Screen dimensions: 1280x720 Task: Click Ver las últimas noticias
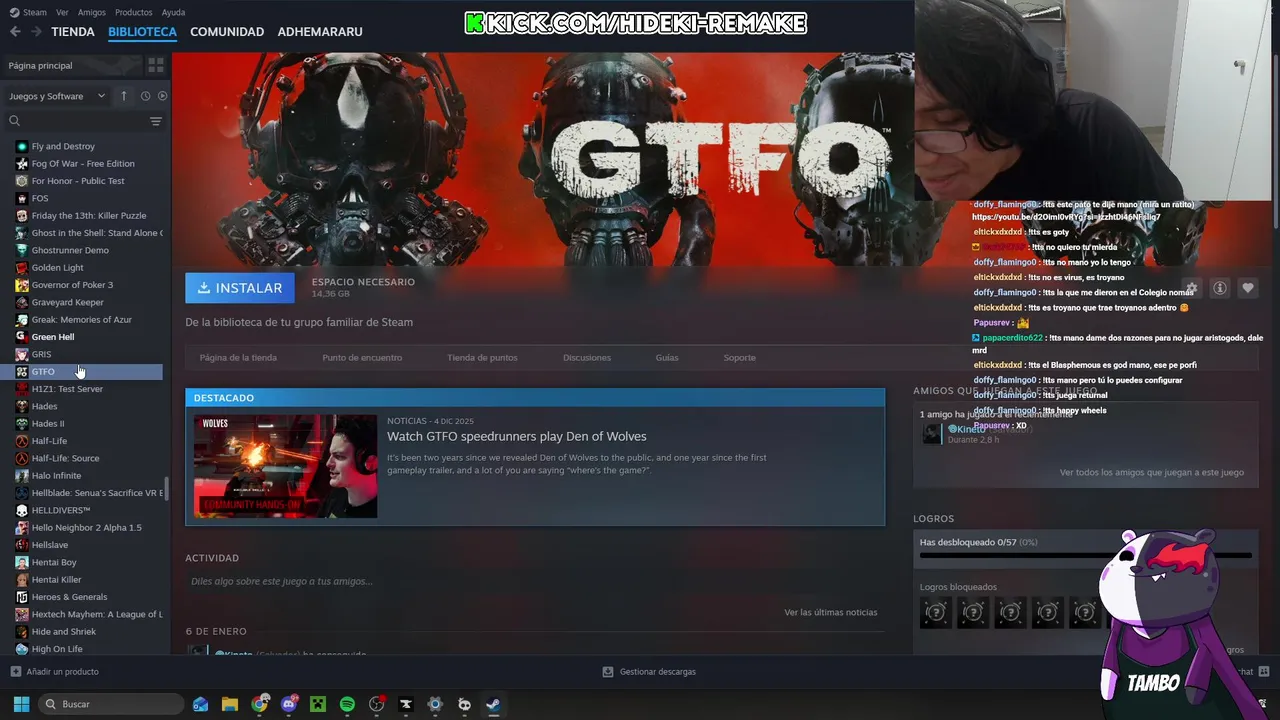pos(831,612)
